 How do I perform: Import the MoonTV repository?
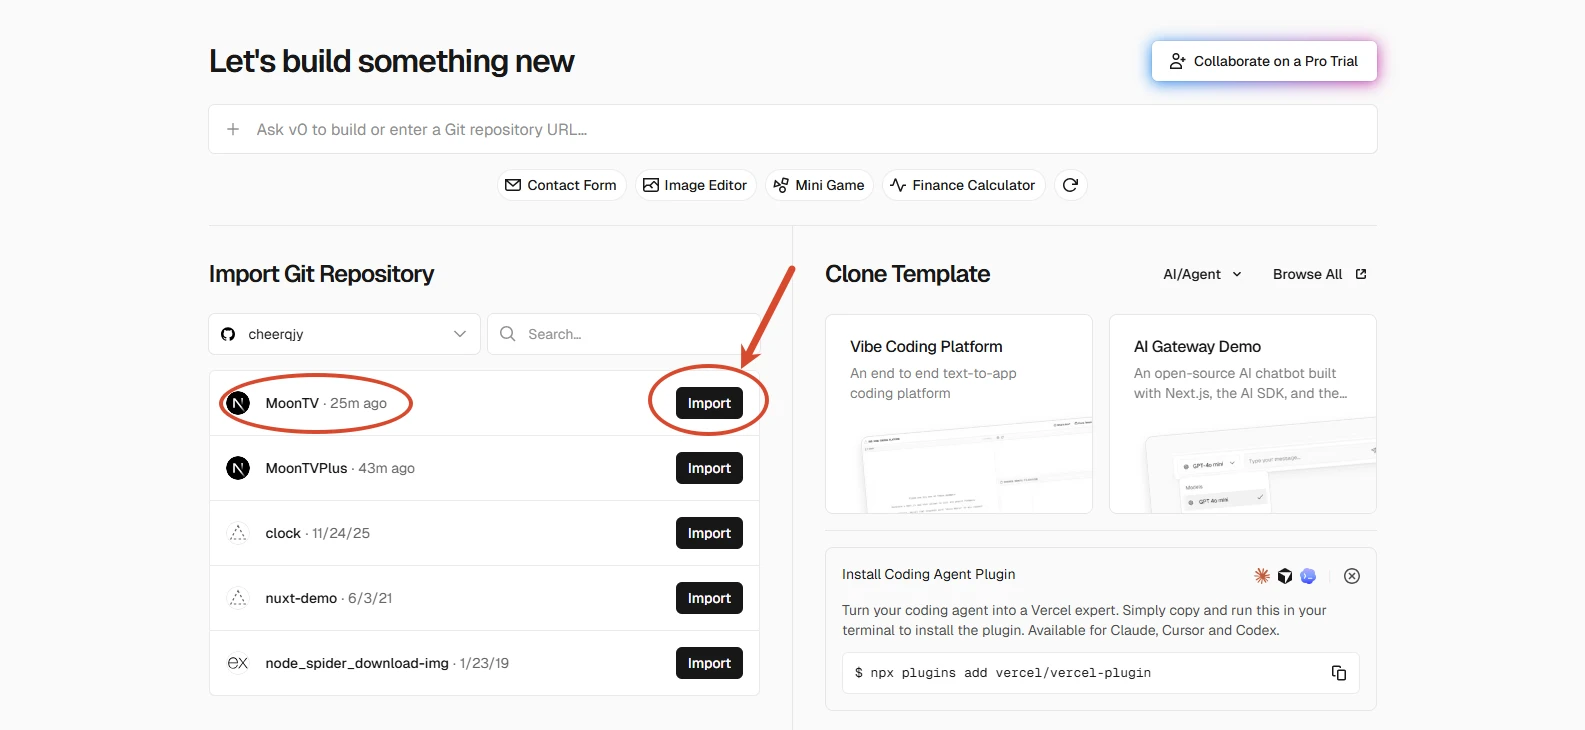tap(709, 403)
